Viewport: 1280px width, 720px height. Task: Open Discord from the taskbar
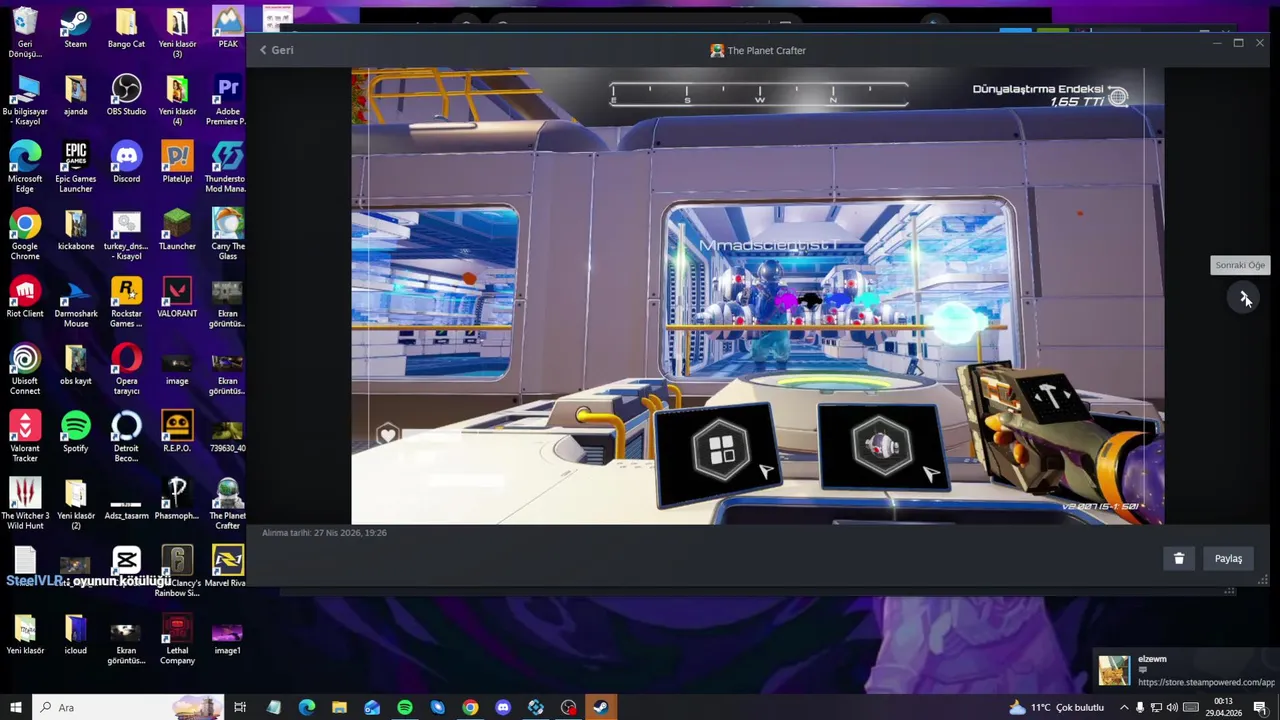[503, 707]
